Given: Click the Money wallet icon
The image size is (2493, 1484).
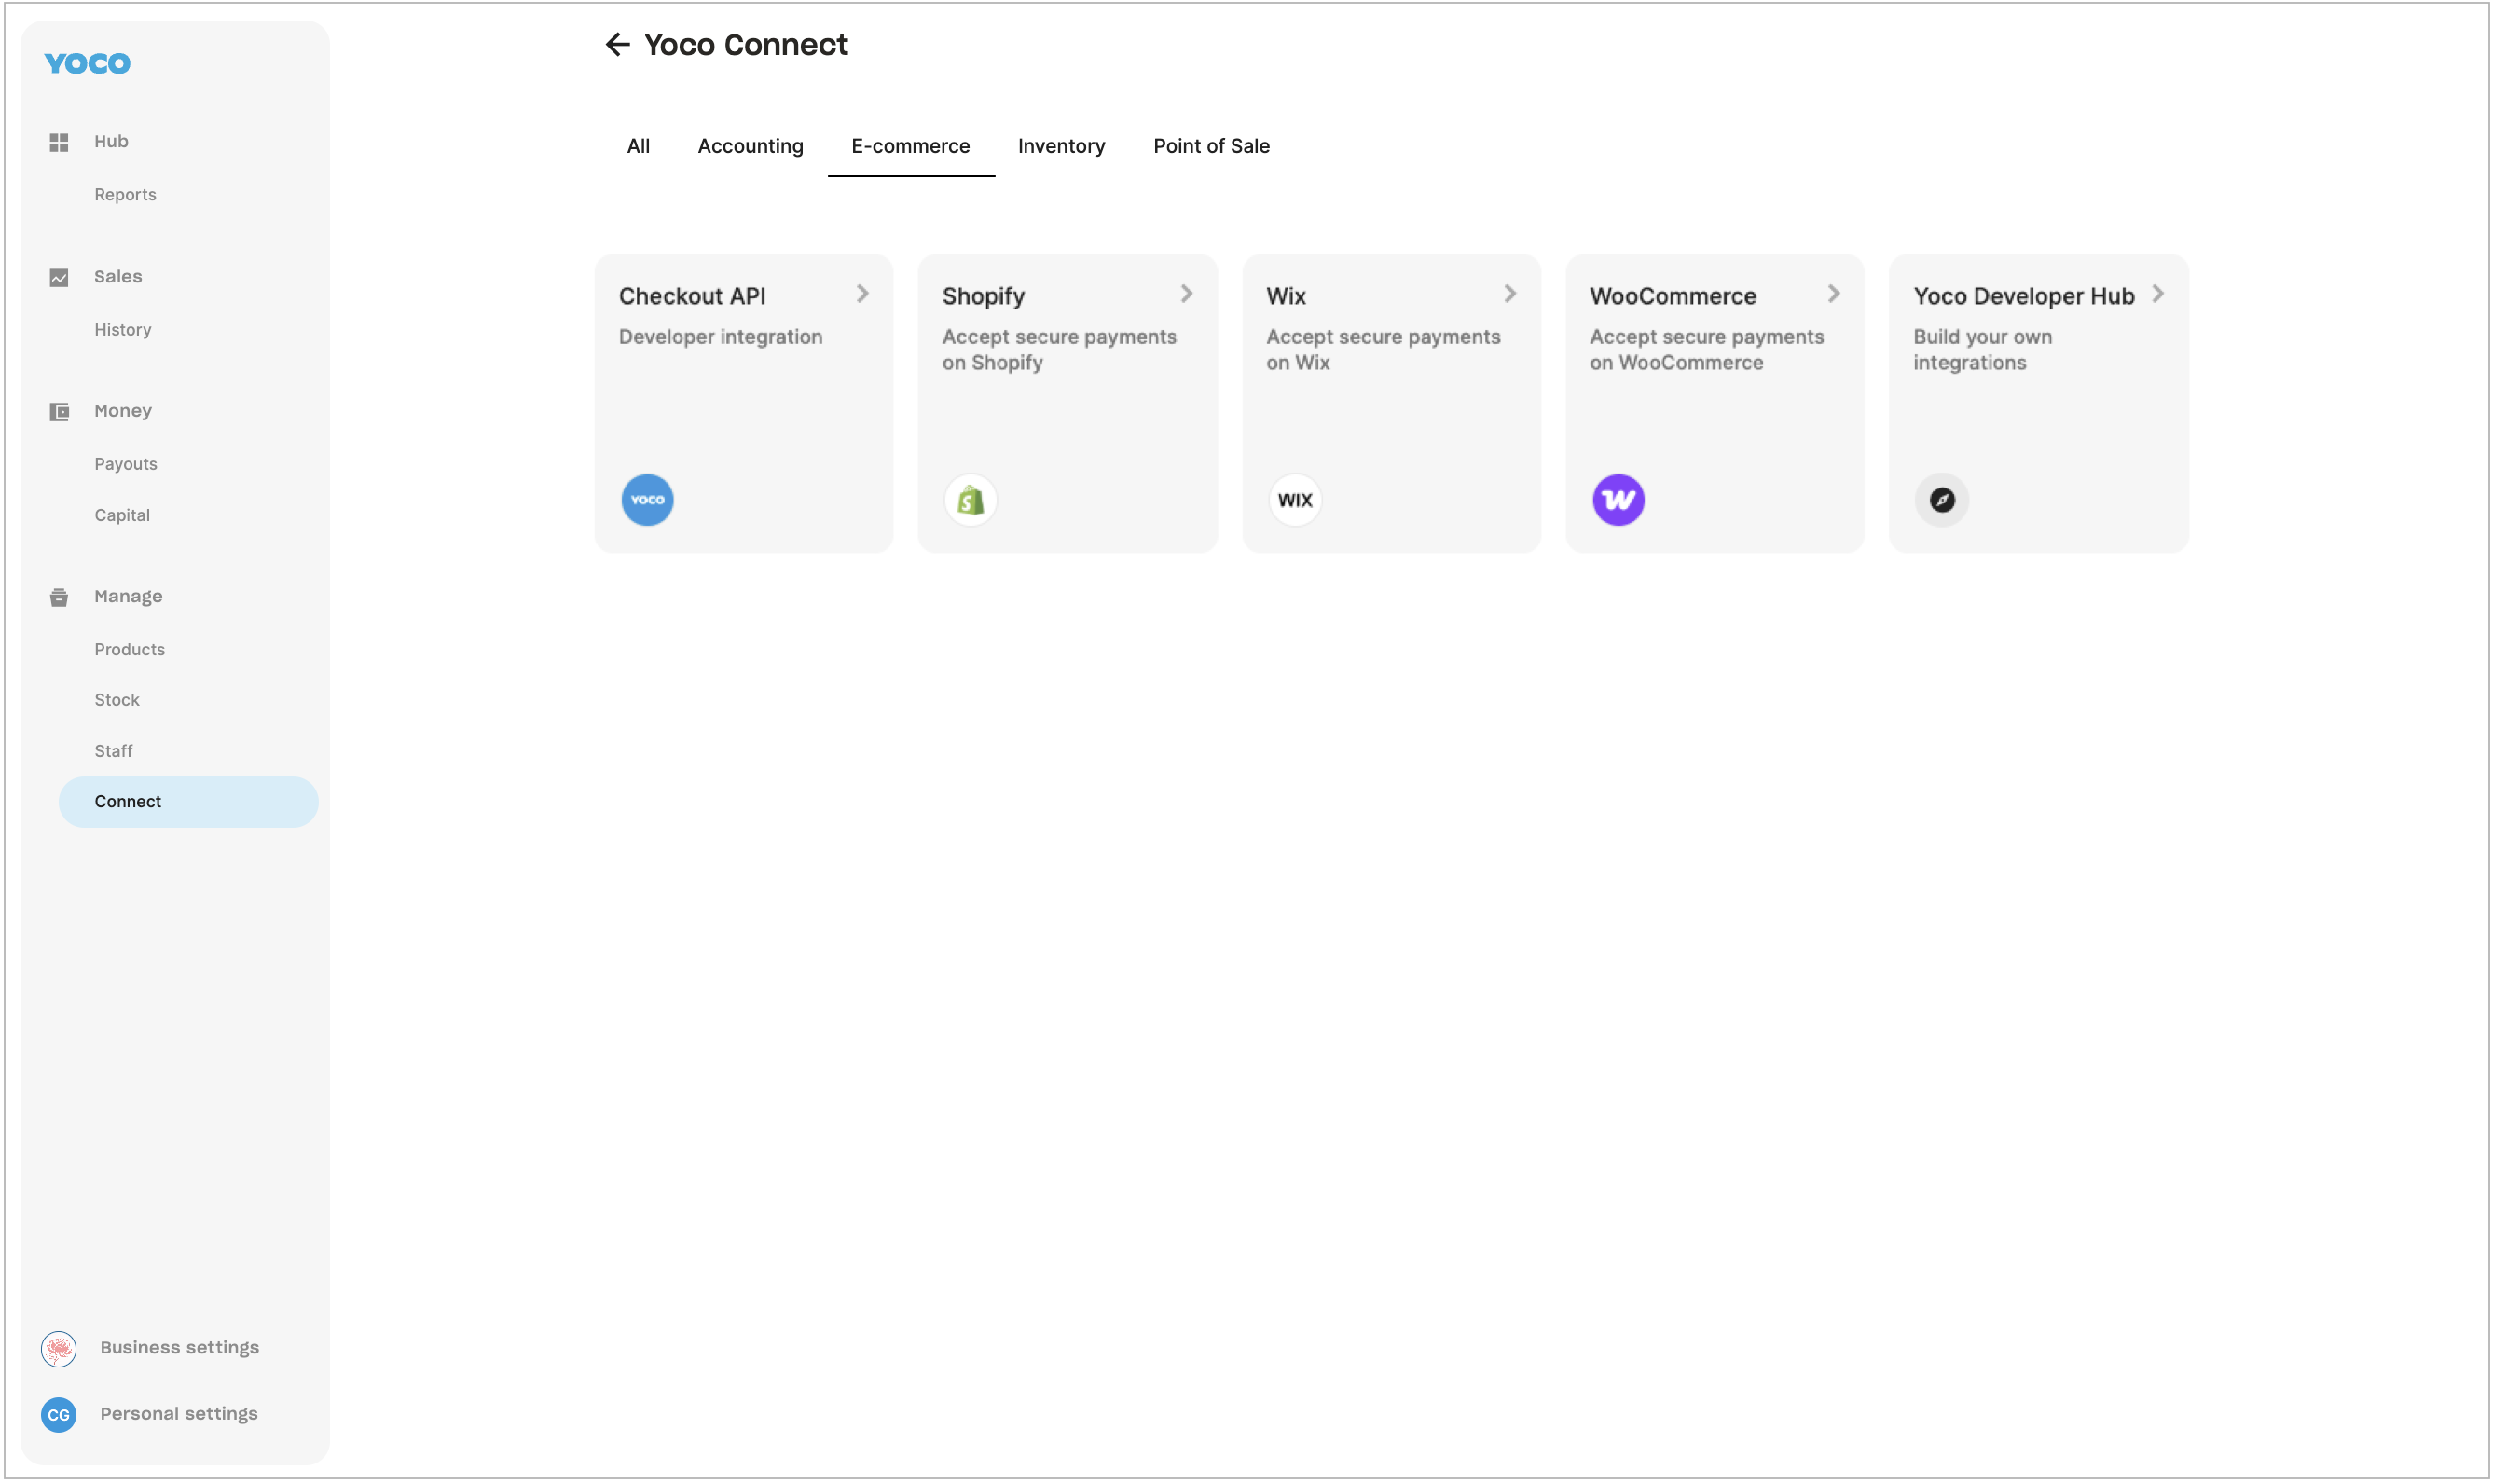Looking at the screenshot, I should tap(59, 412).
